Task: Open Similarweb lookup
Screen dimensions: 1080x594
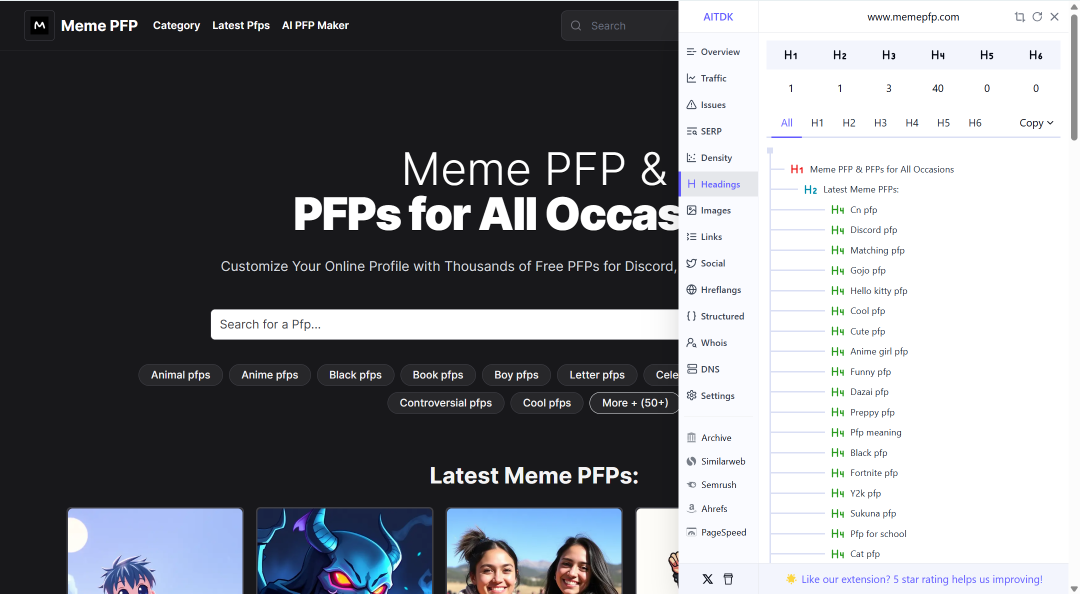Action: 718,461
